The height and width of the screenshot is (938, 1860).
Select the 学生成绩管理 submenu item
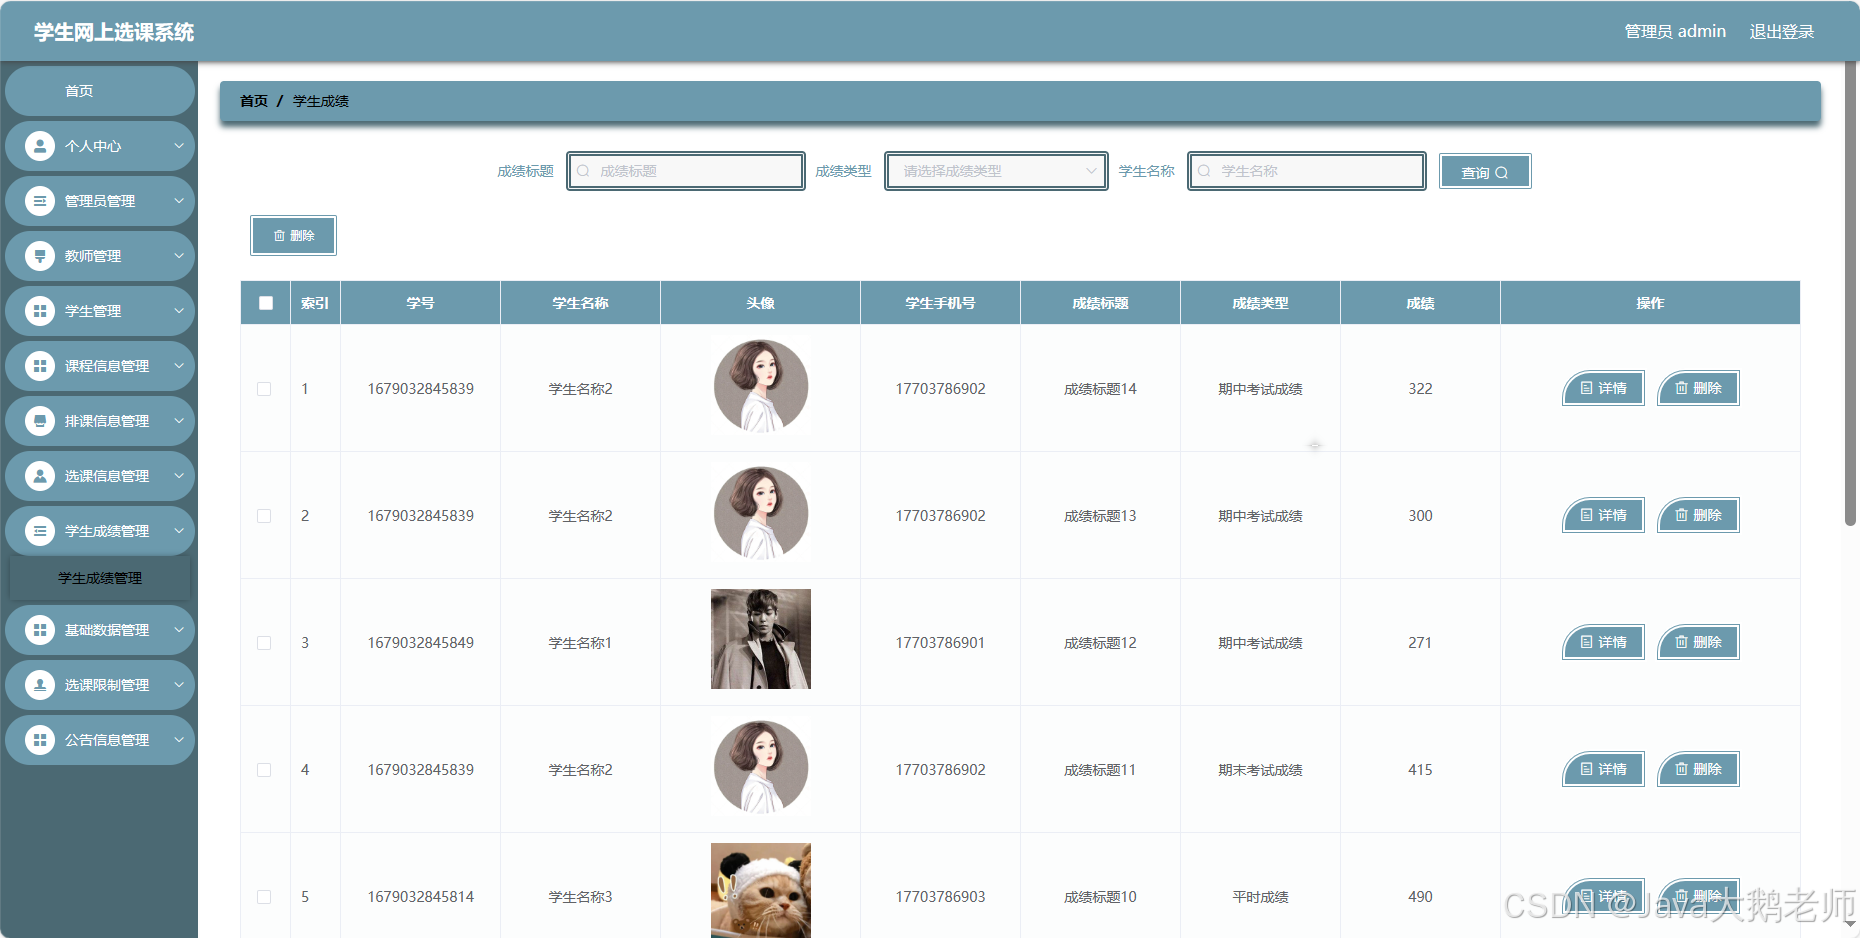click(x=99, y=578)
